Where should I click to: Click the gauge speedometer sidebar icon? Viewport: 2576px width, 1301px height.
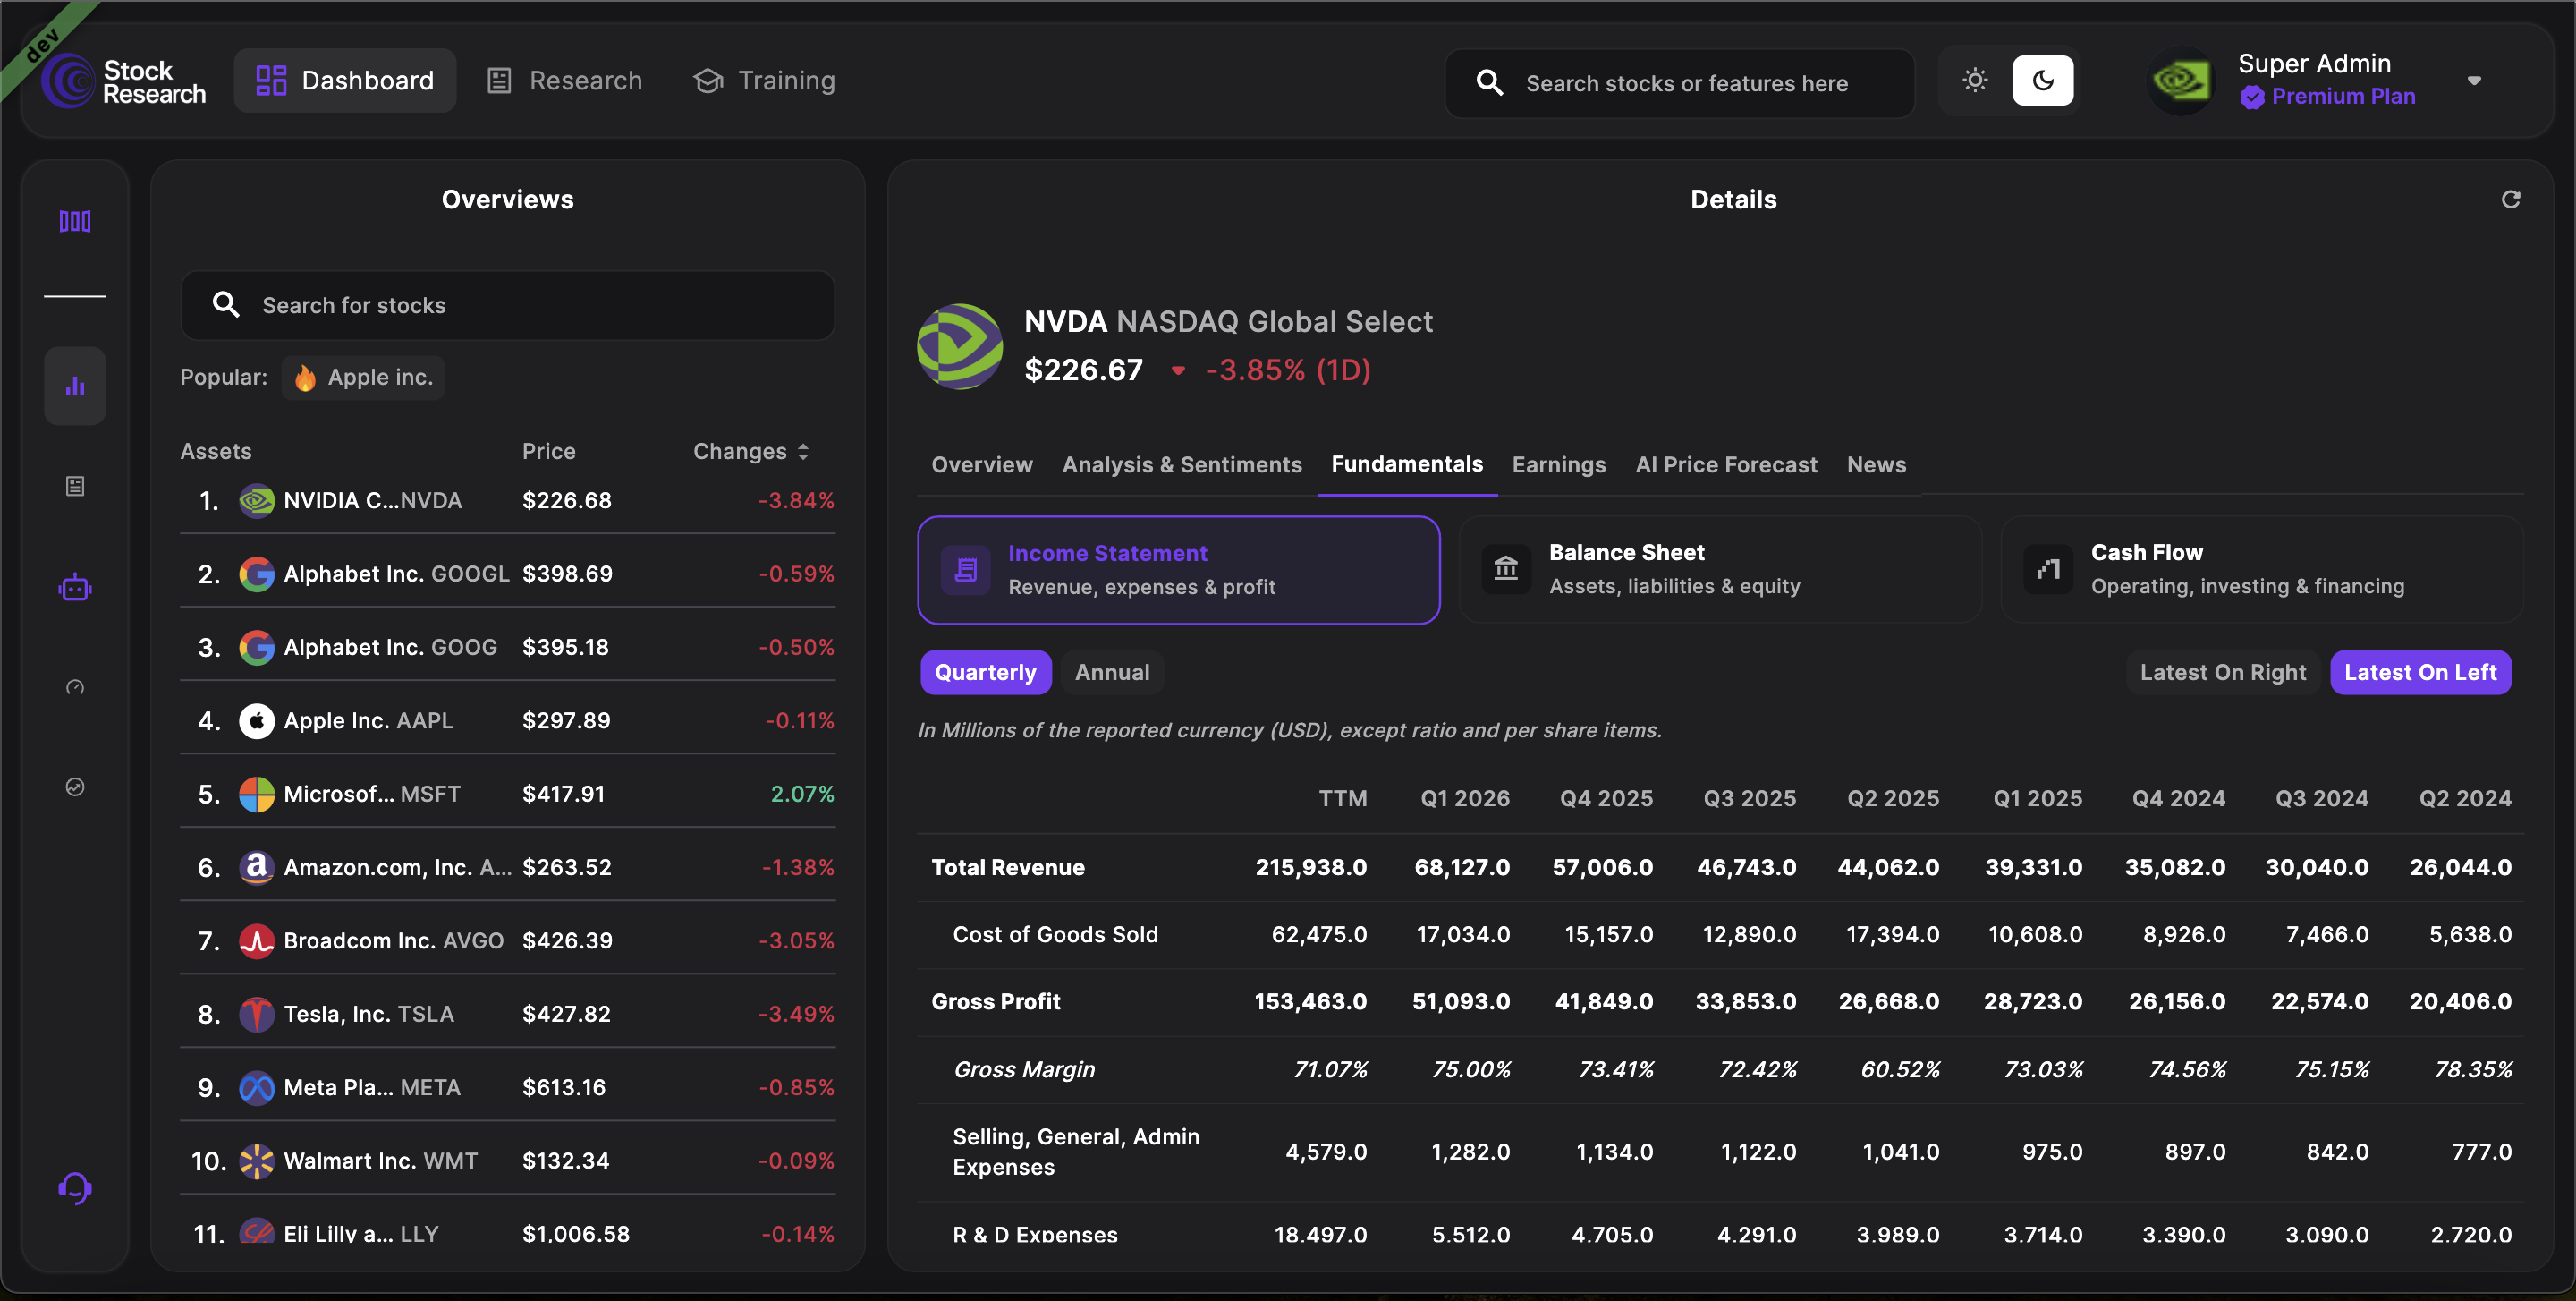pos(75,687)
